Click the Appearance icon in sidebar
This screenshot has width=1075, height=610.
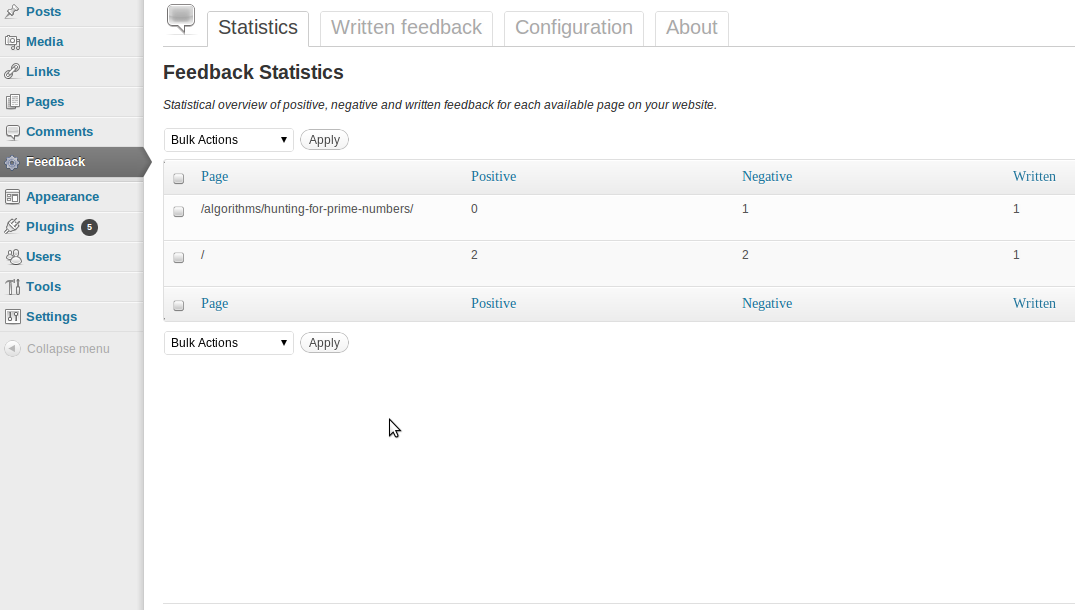point(12,197)
